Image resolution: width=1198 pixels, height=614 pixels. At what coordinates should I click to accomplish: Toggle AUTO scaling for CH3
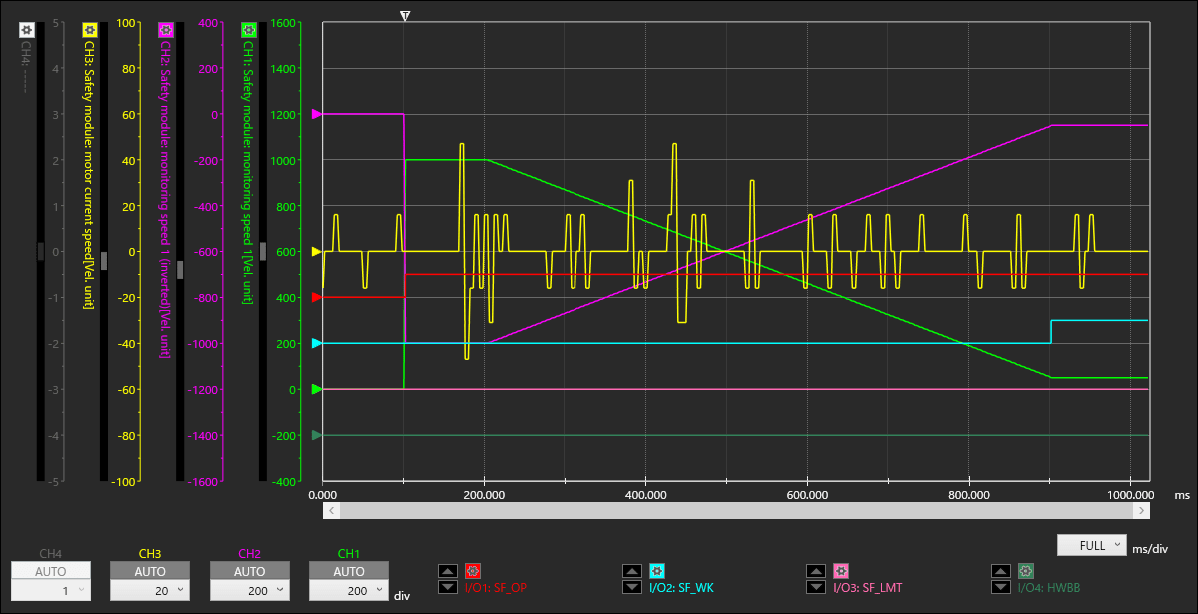click(149, 571)
